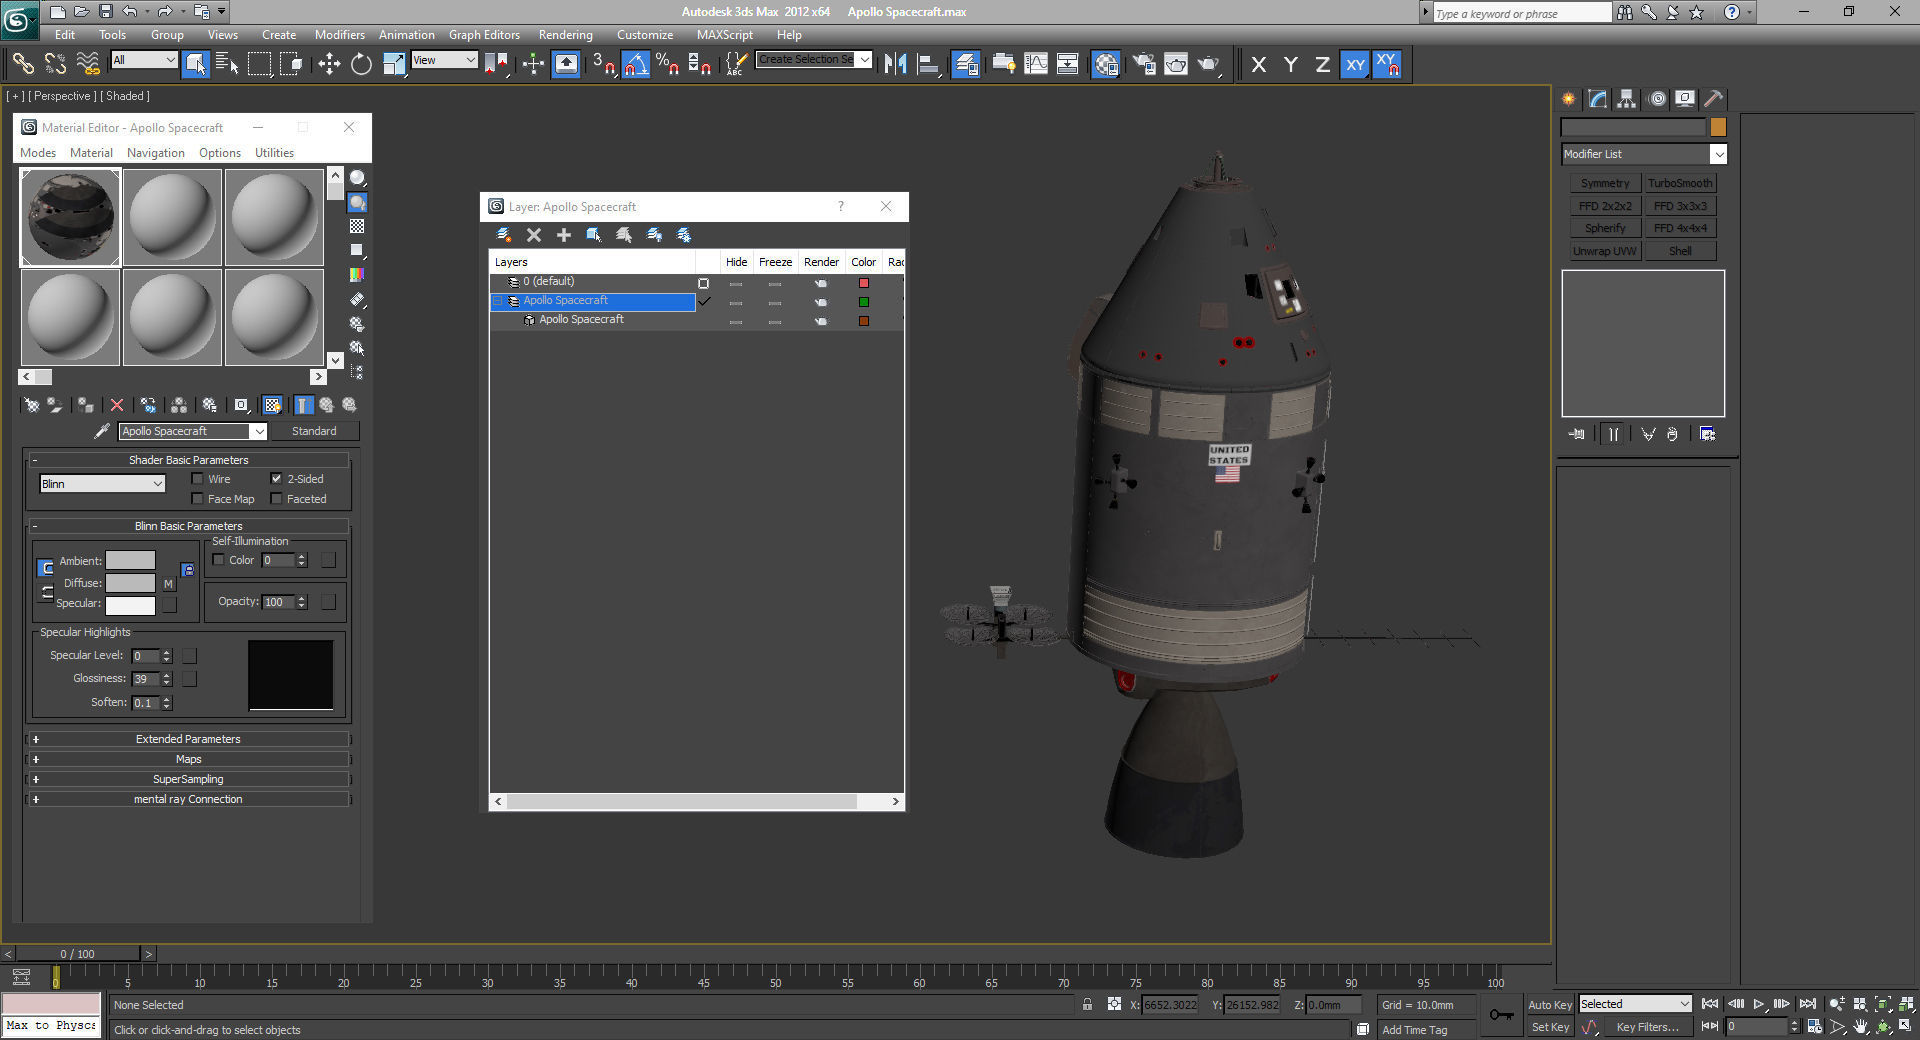Image resolution: width=1920 pixels, height=1040 pixels.
Task: Click the Symmetry modifier button
Action: [x=1604, y=183]
